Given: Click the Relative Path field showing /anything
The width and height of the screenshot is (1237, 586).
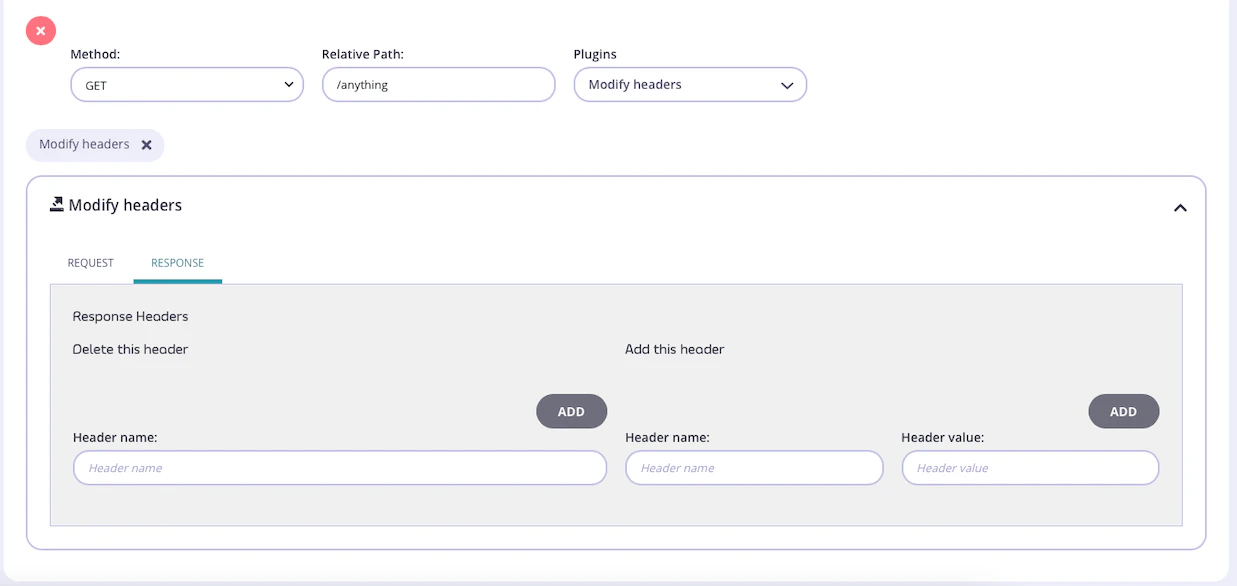Looking at the screenshot, I should click(x=438, y=84).
